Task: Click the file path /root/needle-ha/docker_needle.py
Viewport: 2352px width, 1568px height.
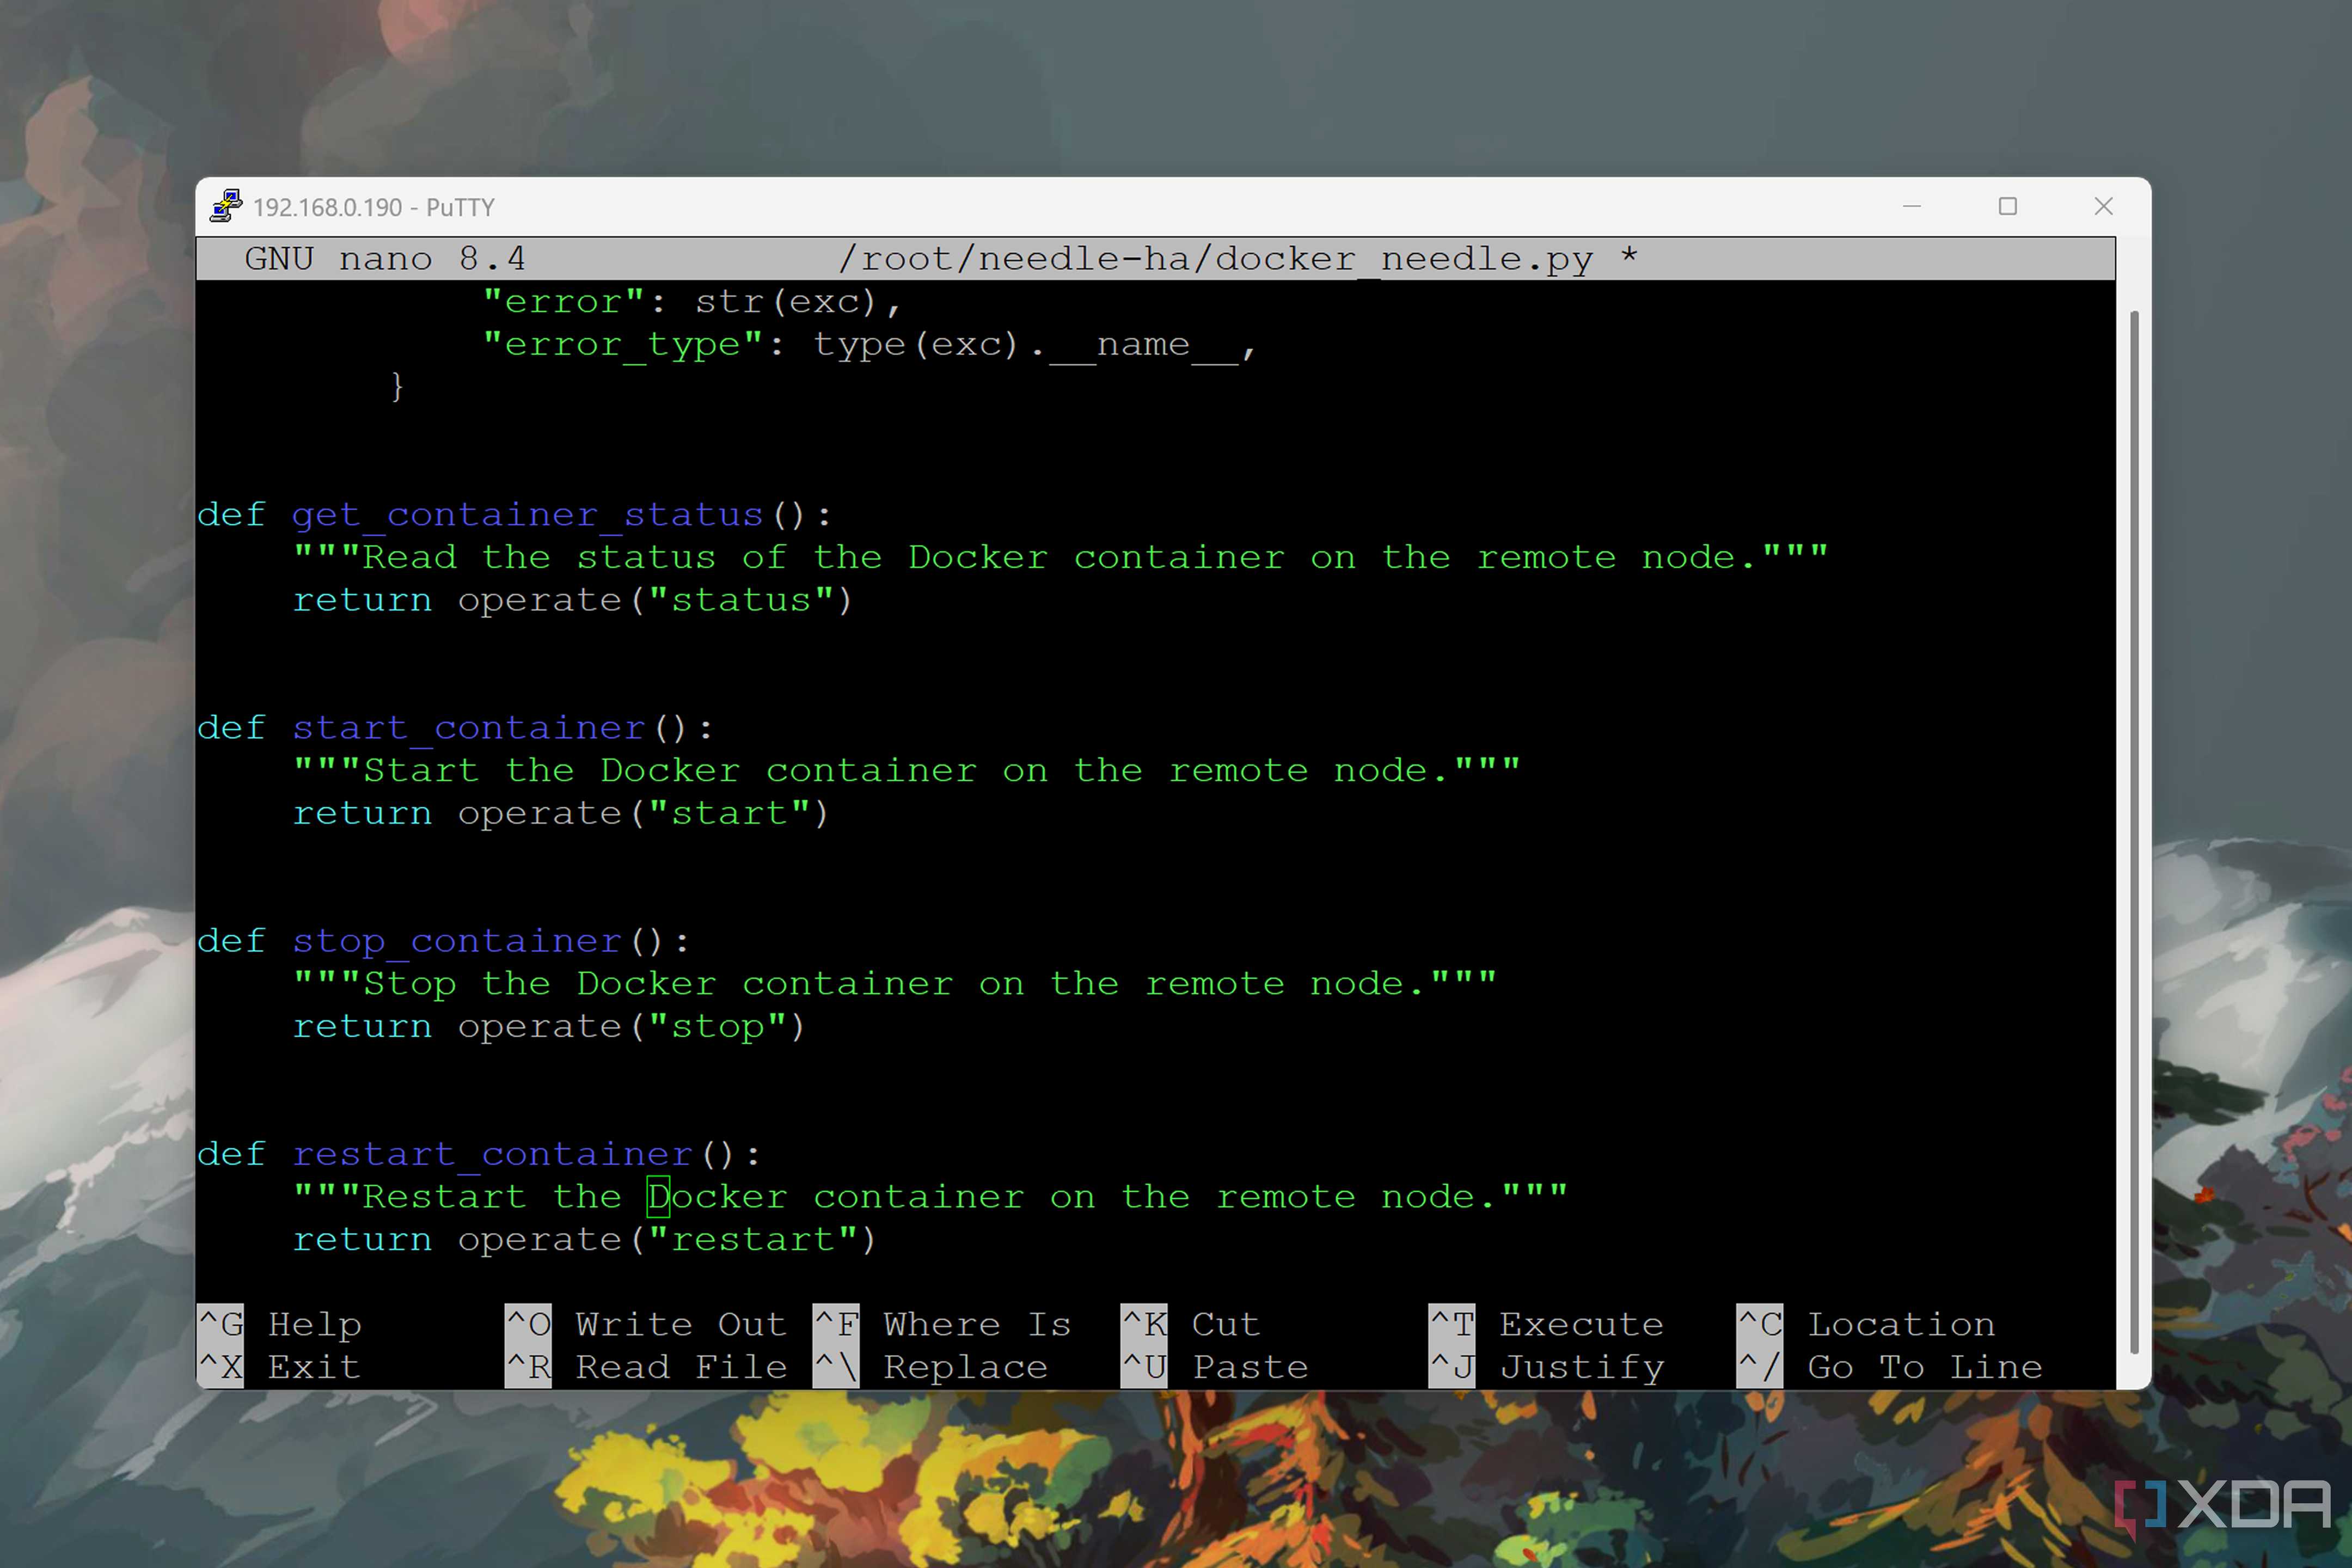Action: [x=1215, y=259]
